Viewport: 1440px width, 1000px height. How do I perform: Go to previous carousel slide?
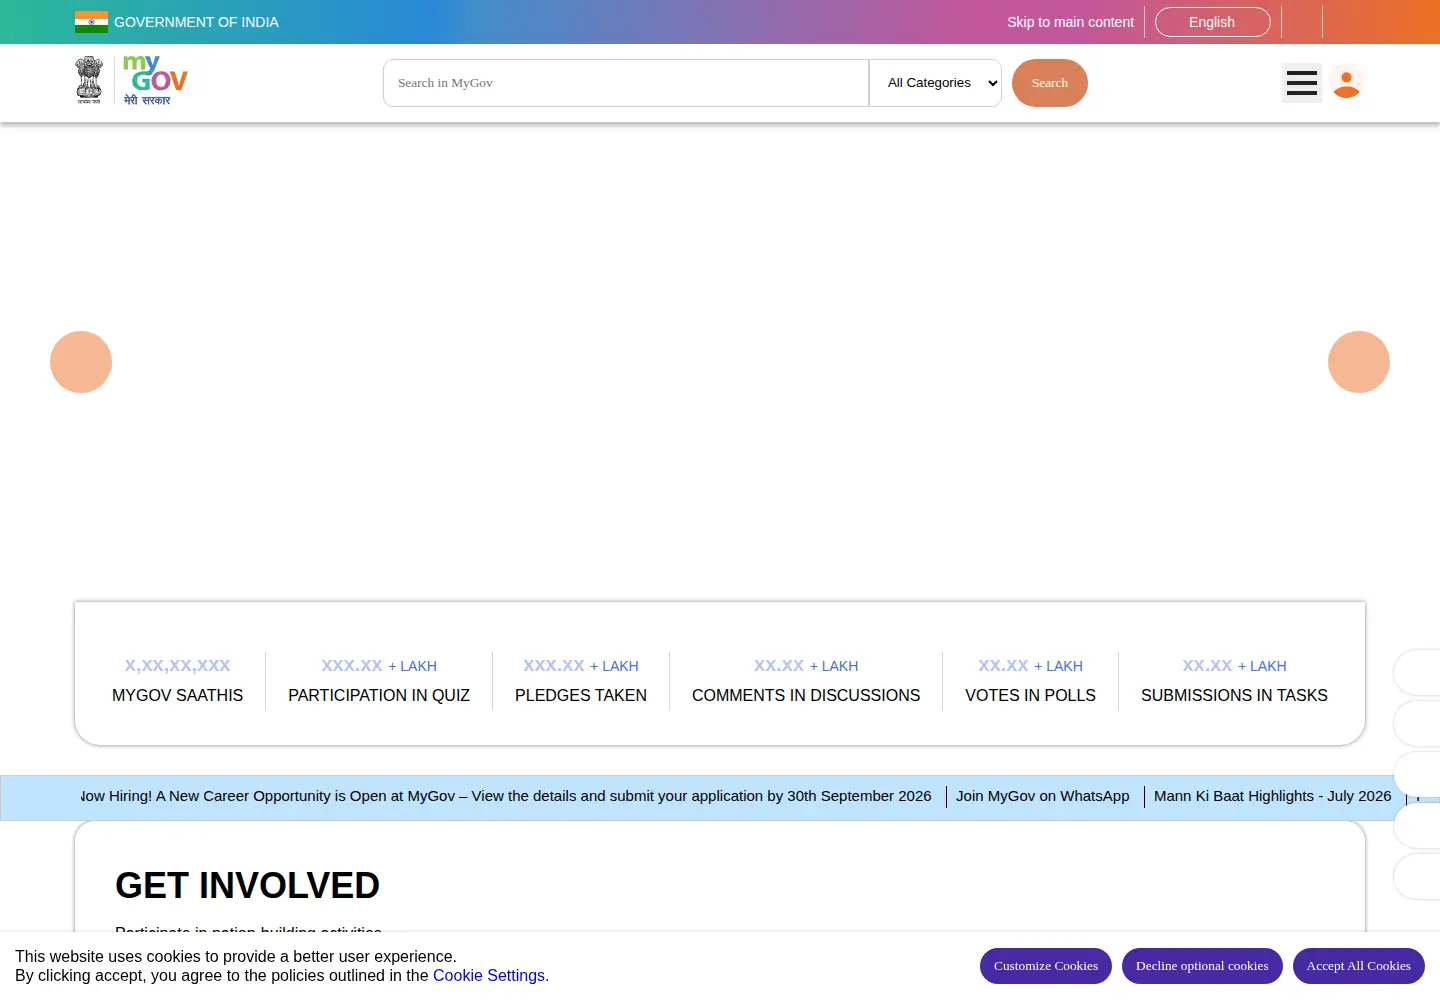click(x=81, y=362)
